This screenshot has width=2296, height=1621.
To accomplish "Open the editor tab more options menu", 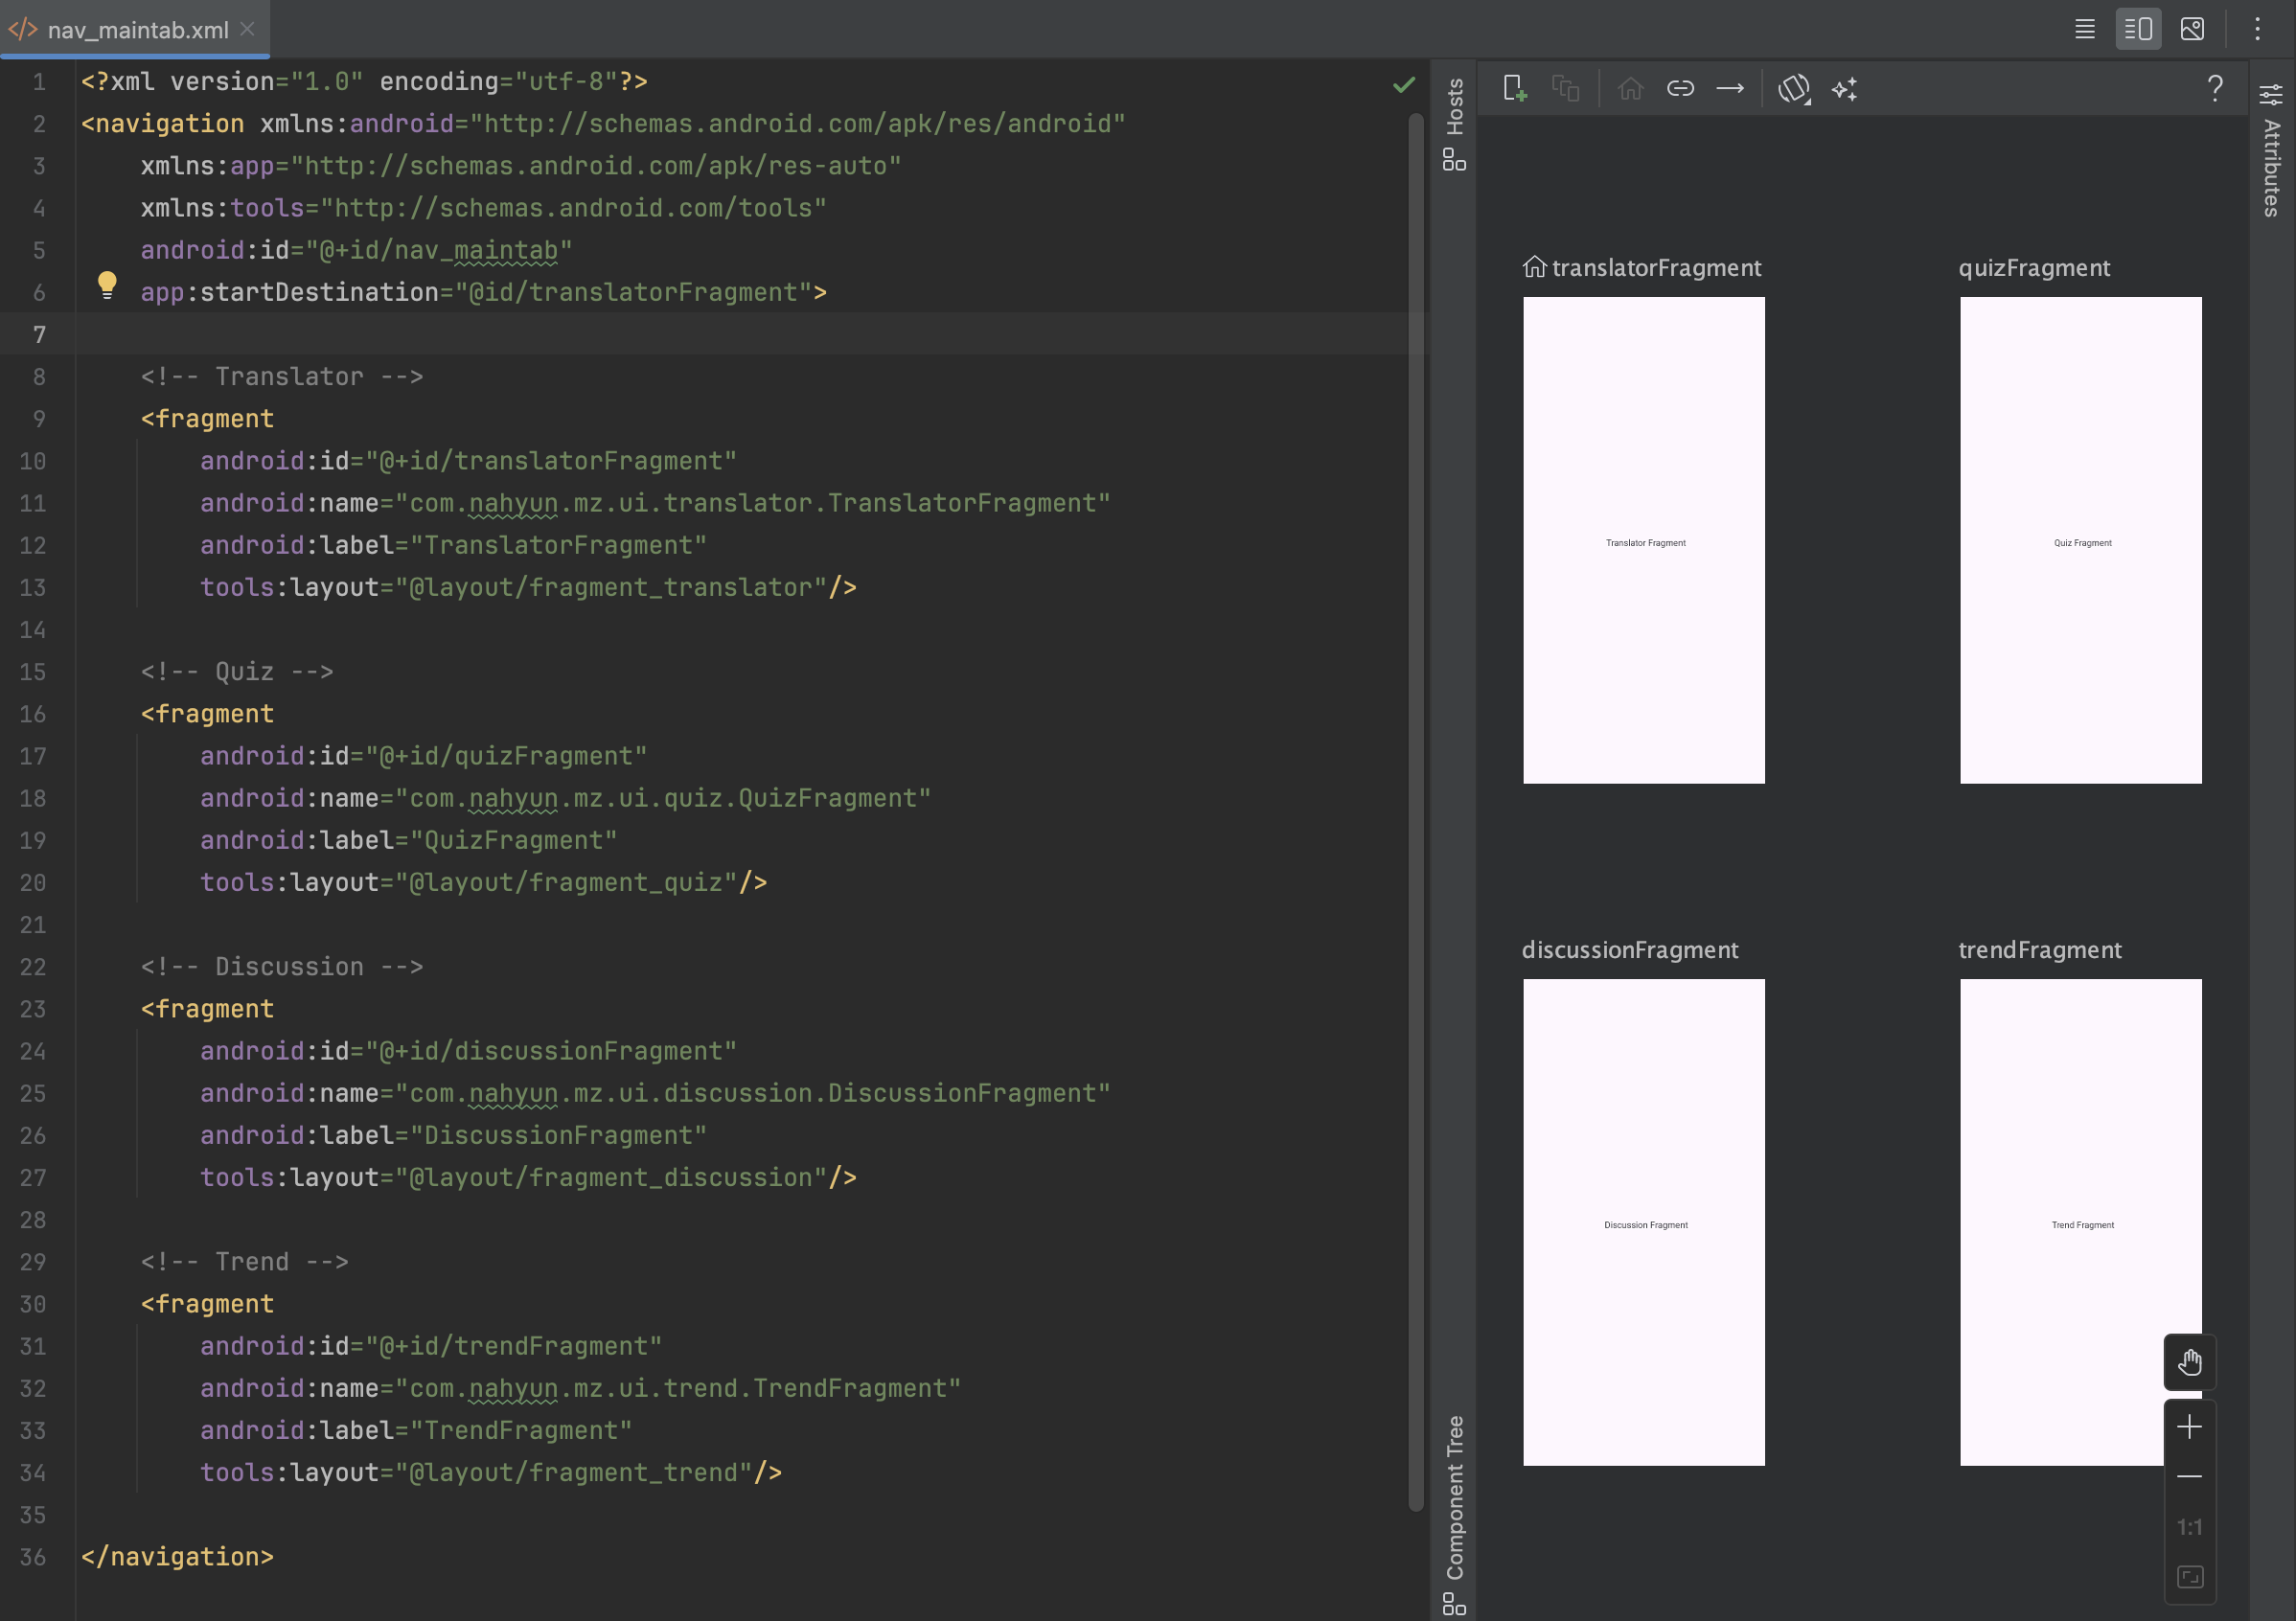I will [2257, 29].
